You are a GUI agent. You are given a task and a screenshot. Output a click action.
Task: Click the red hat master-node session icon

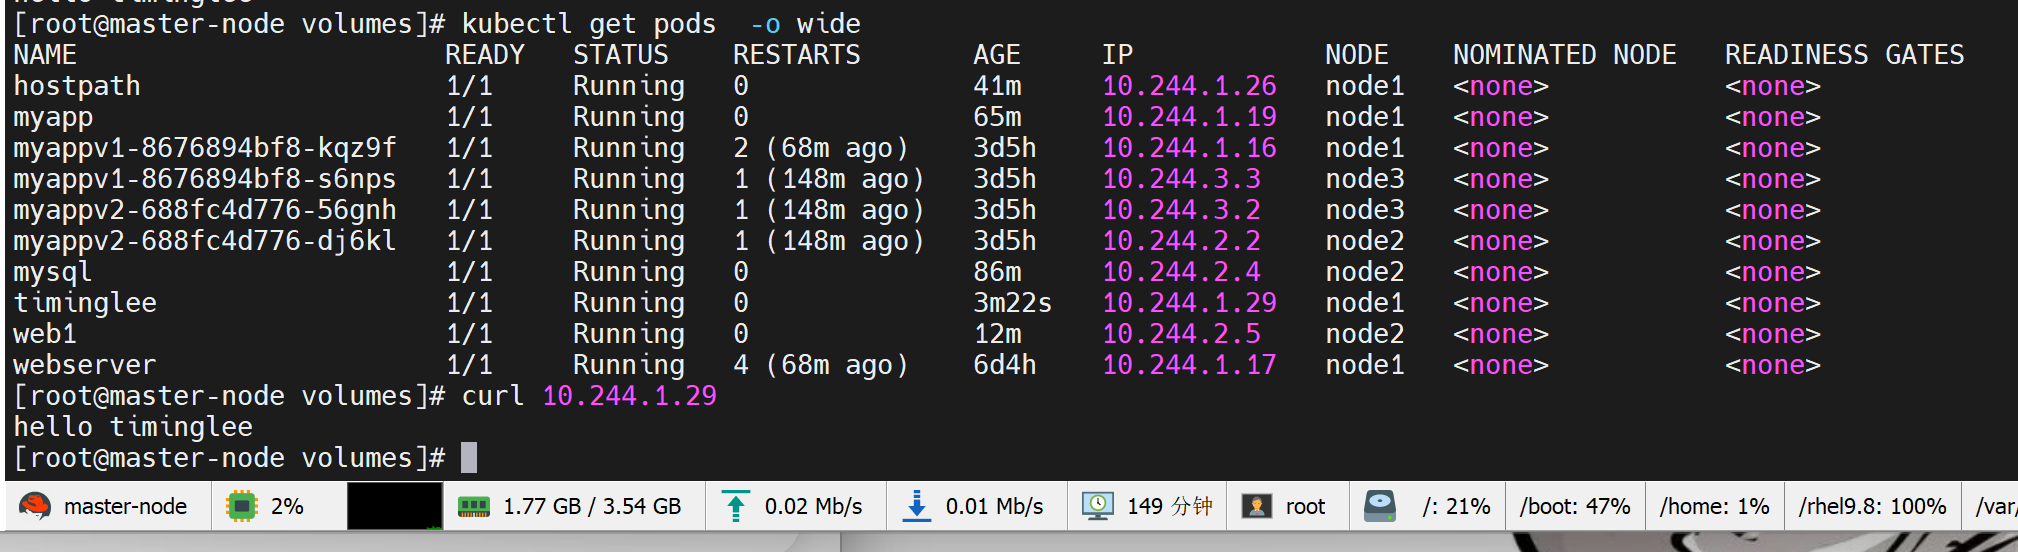(x=35, y=506)
